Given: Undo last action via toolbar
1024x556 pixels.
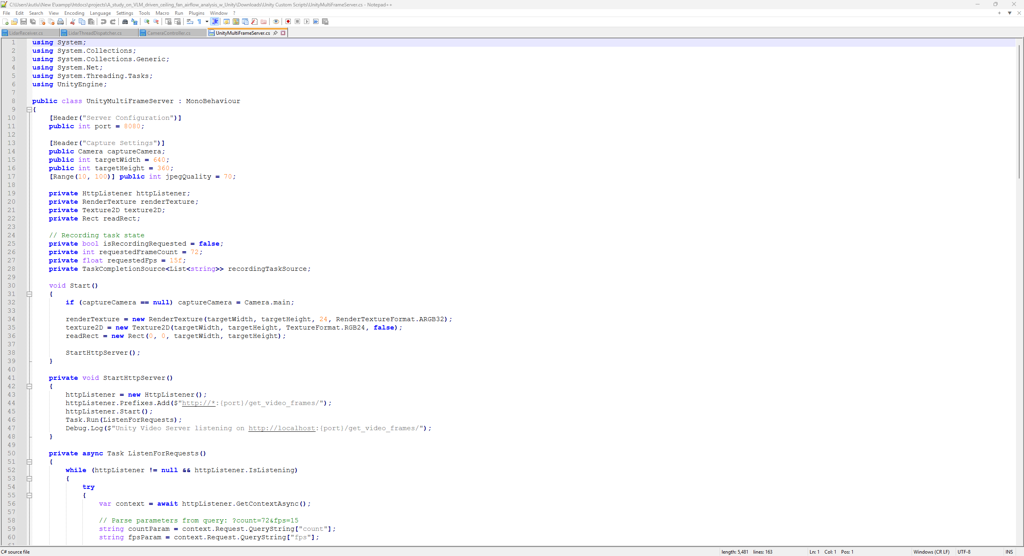Looking at the screenshot, I should coord(103,22).
